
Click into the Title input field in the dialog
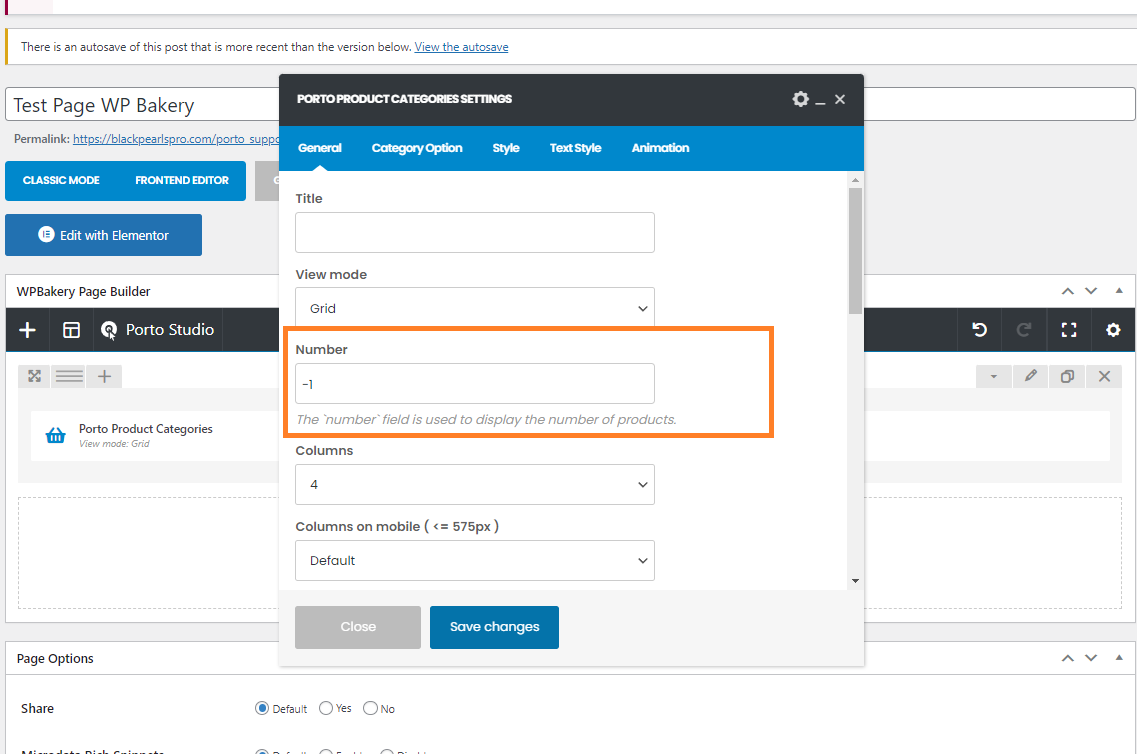coord(475,233)
